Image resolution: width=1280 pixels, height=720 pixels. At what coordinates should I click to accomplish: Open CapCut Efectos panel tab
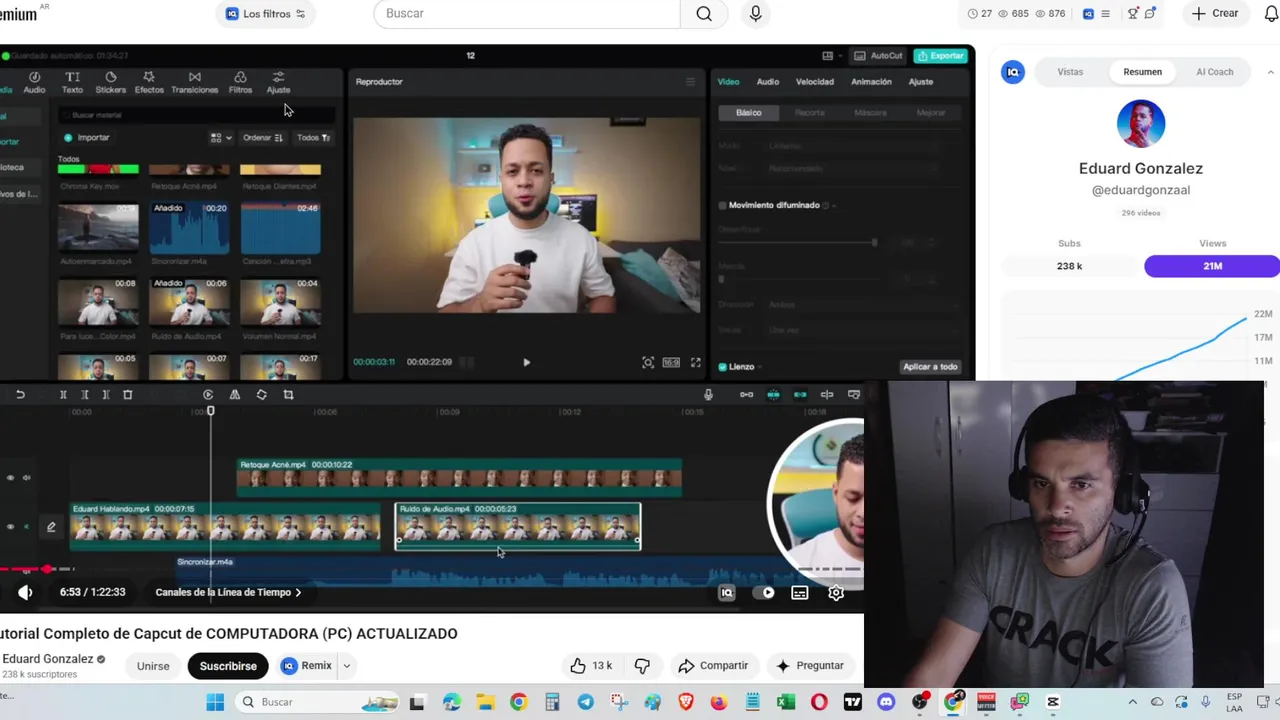pyautogui.click(x=149, y=82)
